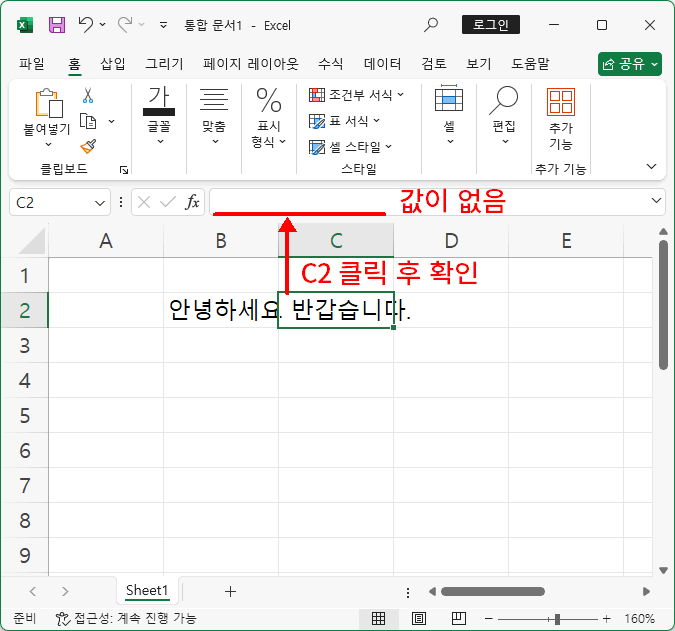This screenshot has width=675, height=631.
Task: Click the Sheet1 sheet tab
Action: tap(147, 591)
